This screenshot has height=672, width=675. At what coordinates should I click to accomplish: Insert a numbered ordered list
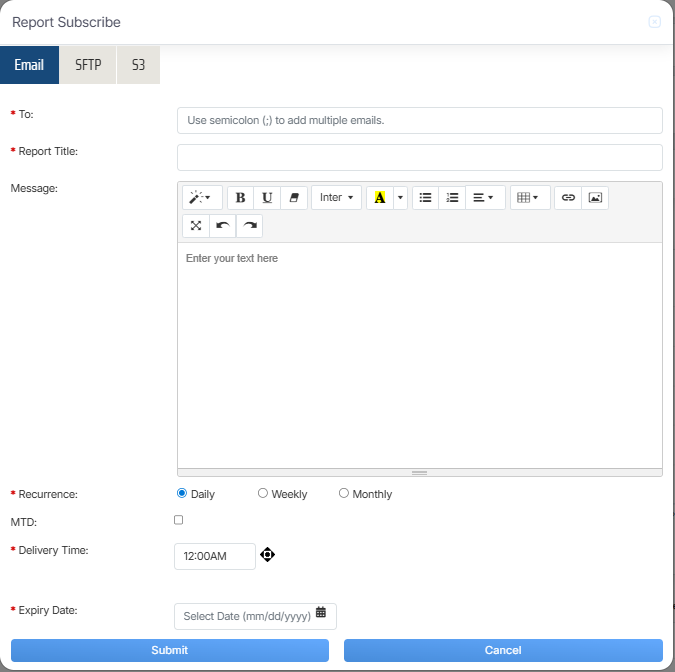452,198
